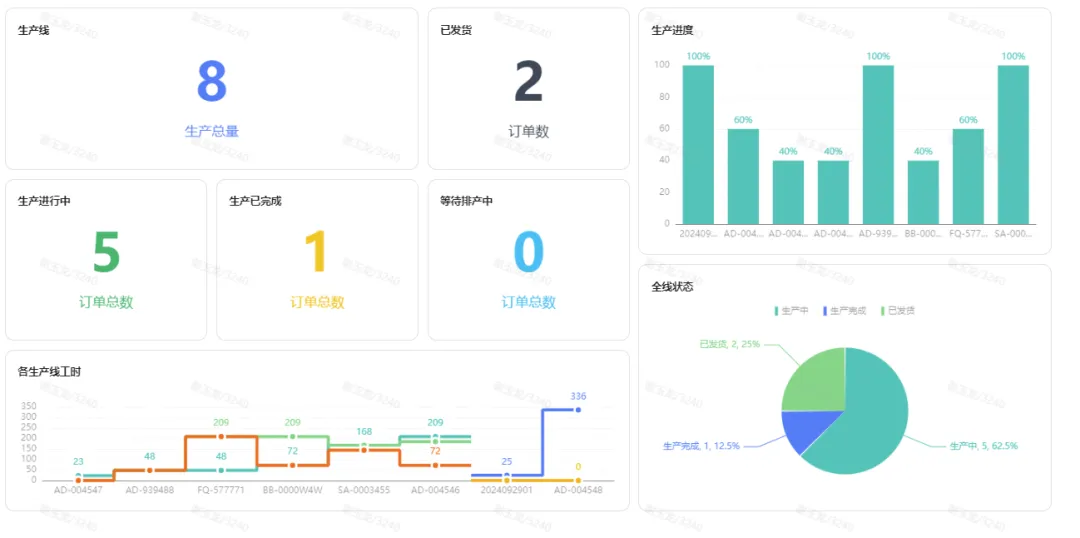1080x538 pixels.
Task: Click the 生产总量 number 8
Action: pos(211,82)
